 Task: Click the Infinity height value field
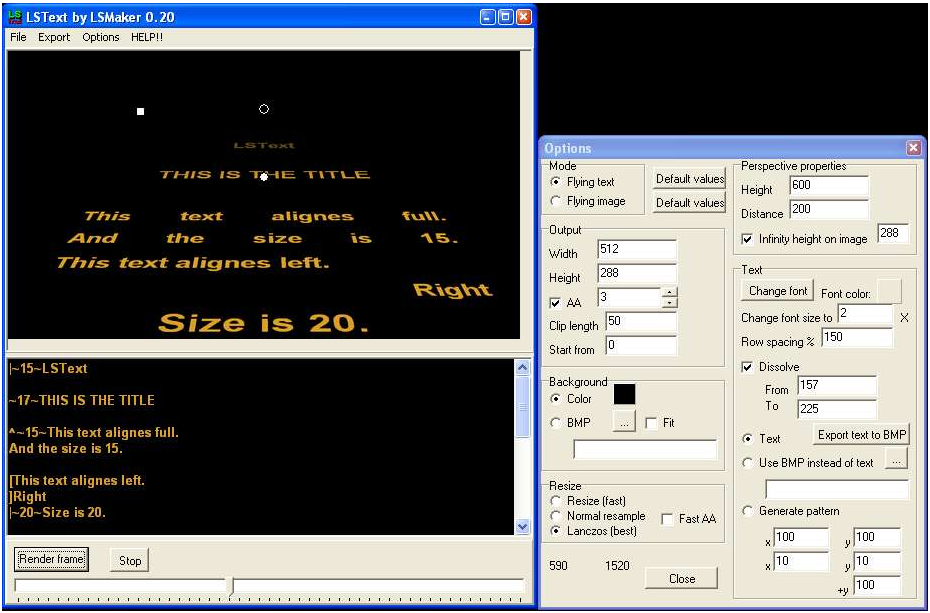893,234
